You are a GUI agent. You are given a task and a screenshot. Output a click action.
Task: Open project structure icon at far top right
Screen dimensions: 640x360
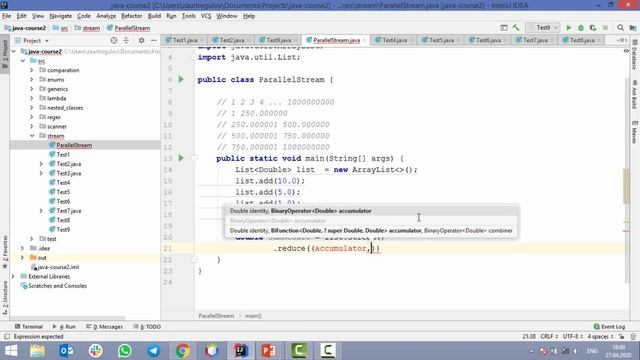click(633, 28)
